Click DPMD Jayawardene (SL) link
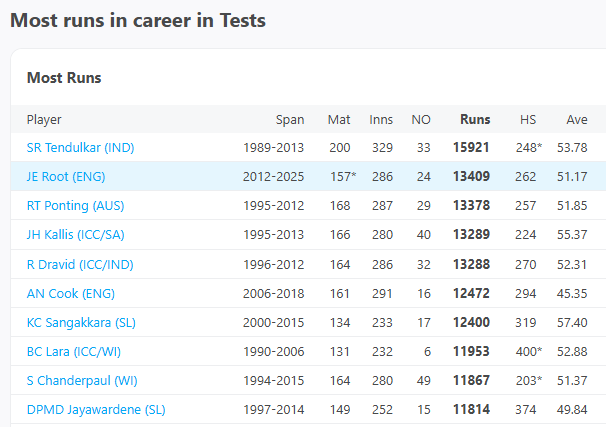606x427 pixels. 96,409
